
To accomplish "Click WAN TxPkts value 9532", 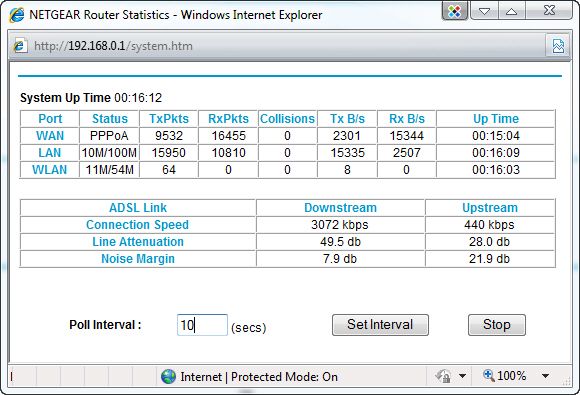I will pyautogui.click(x=169, y=136).
